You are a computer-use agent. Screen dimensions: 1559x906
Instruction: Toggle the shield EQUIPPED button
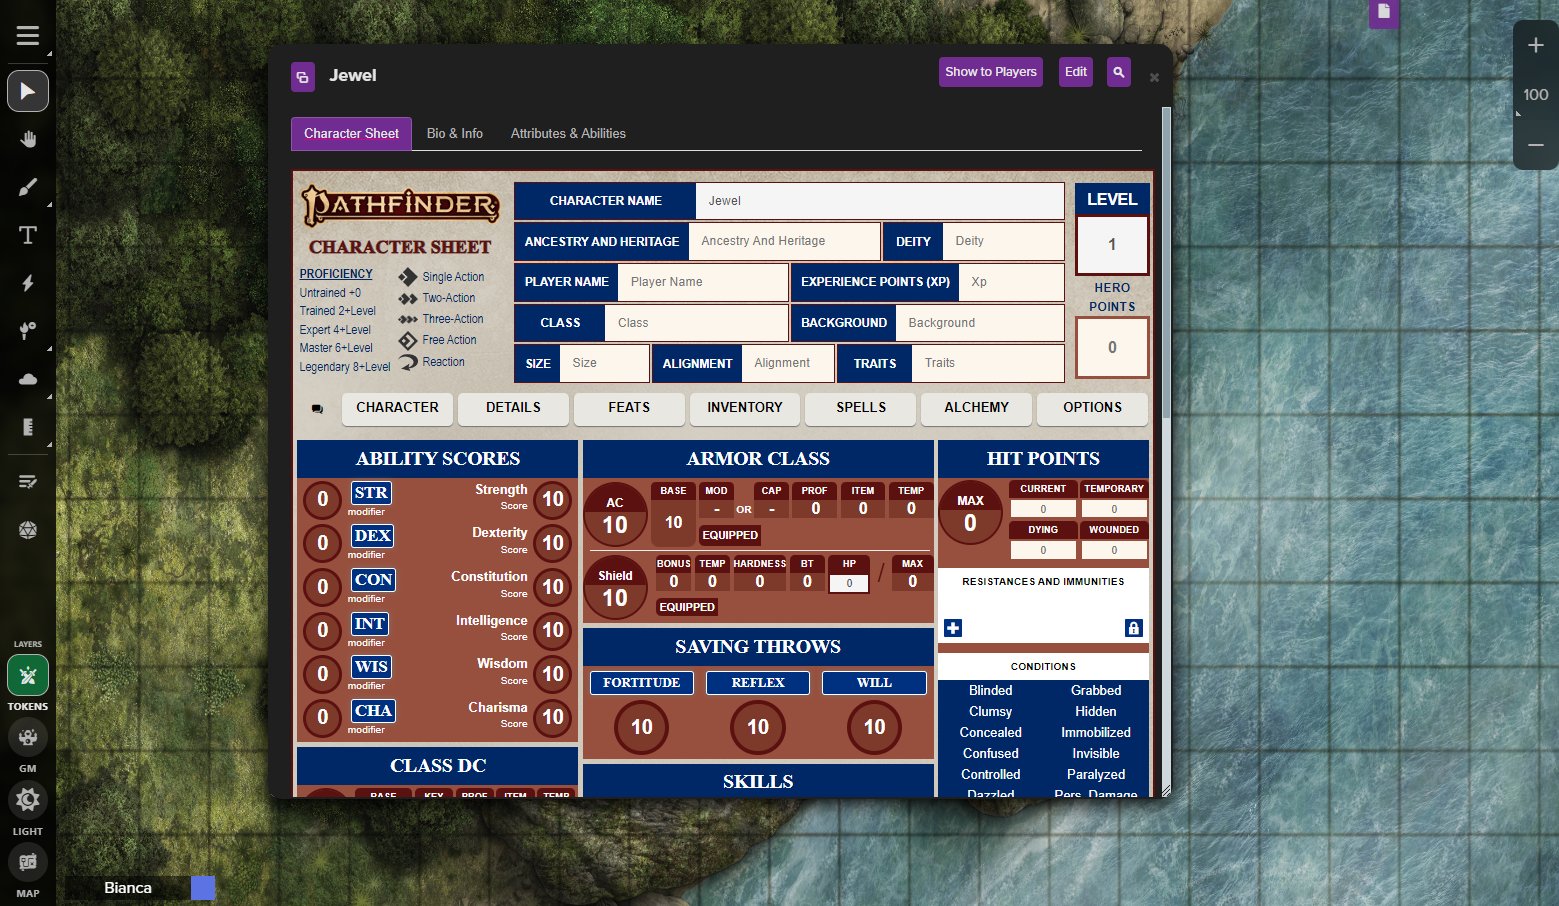[687, 607]
